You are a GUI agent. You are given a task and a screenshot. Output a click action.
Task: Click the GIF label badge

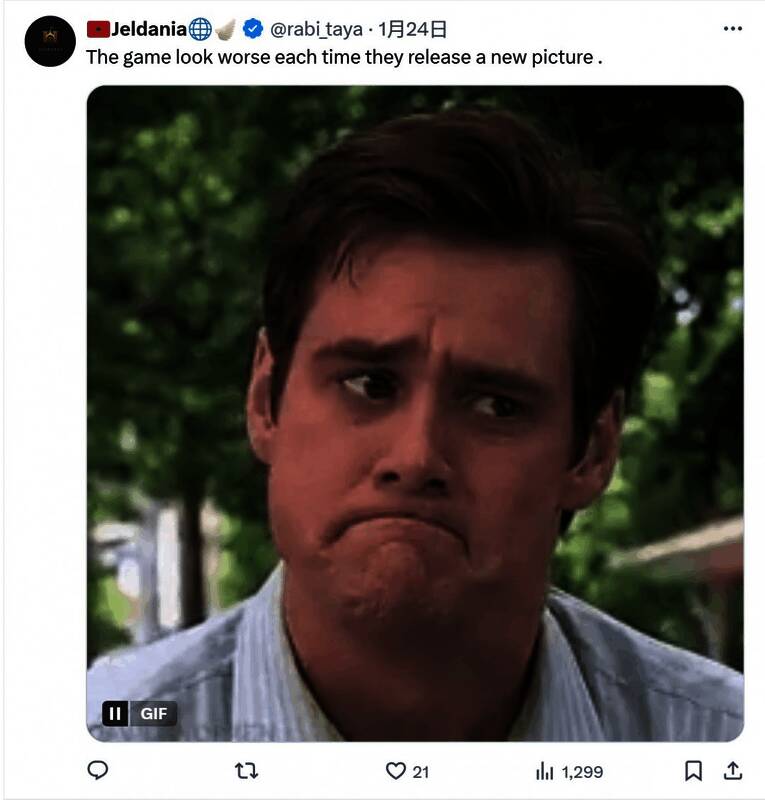click(x=154, y=713)
